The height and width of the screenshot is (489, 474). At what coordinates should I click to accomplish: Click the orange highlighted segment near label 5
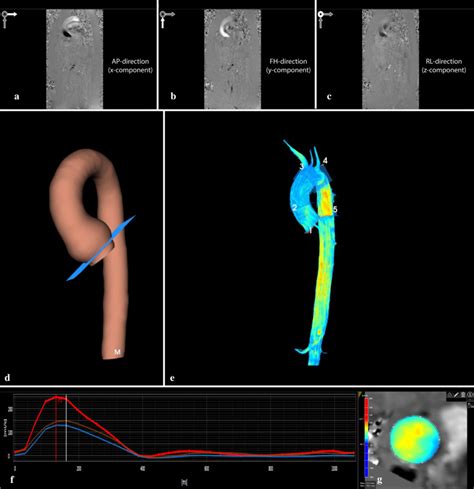pos(326,201)
